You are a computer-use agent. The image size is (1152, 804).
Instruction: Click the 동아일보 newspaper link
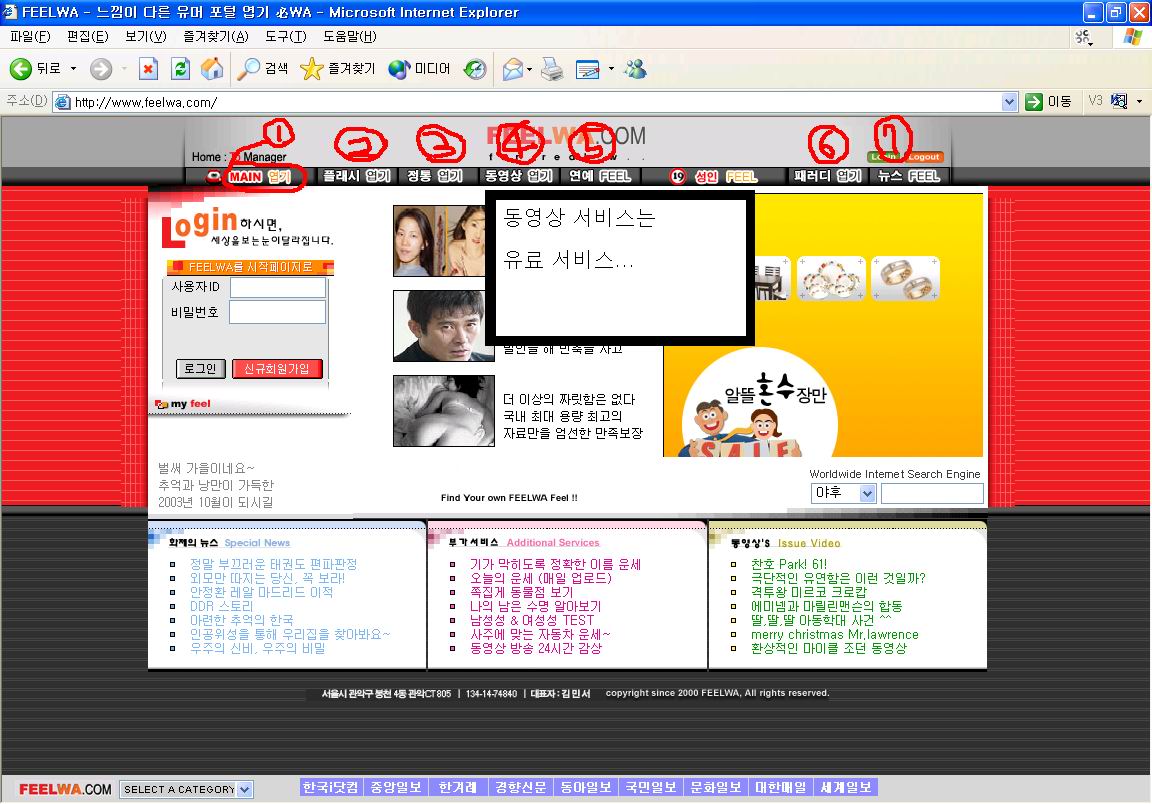586,787
